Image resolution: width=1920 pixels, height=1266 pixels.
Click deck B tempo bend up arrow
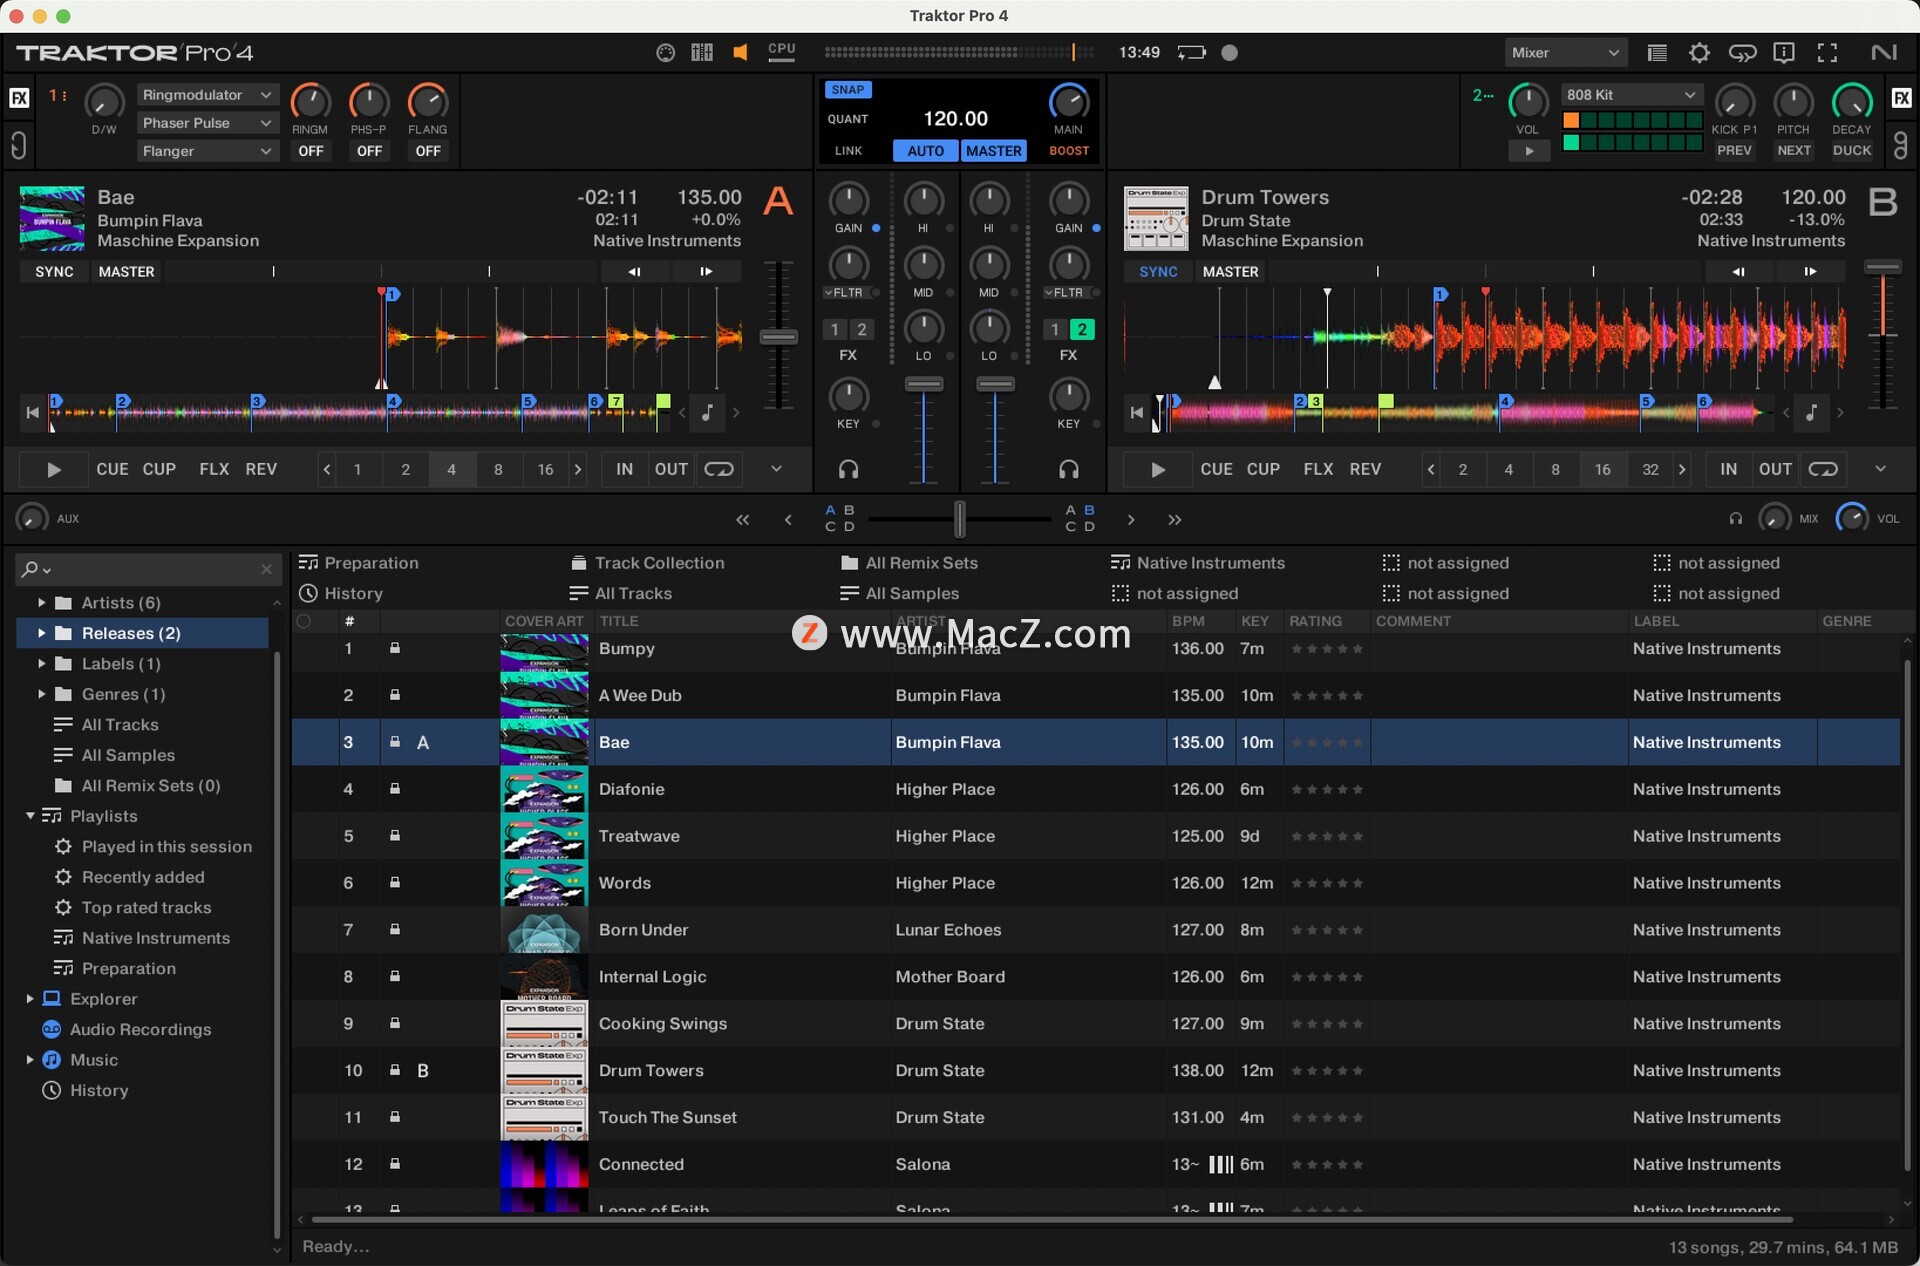(x=1810, y=271)
